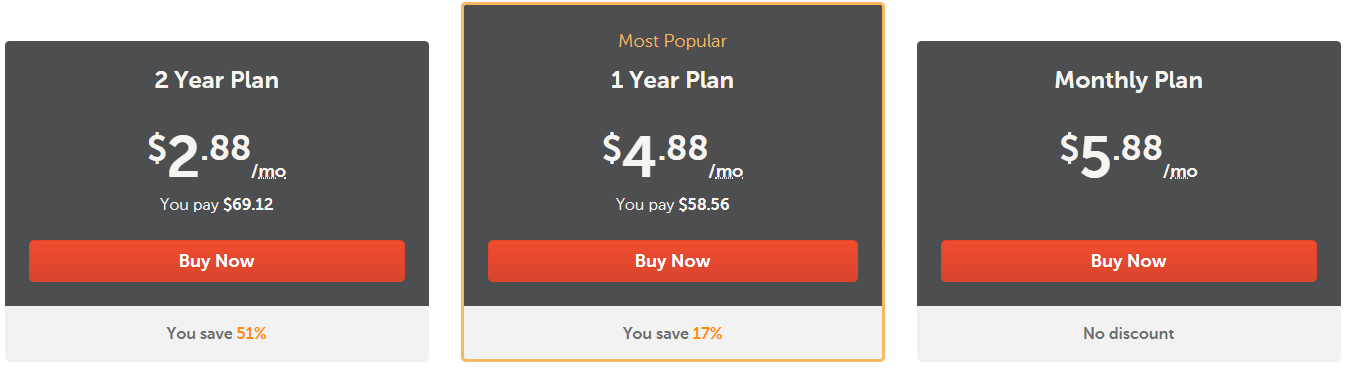Click the $69.12 total amount
1353x381 pixels.
coord(248,204)
